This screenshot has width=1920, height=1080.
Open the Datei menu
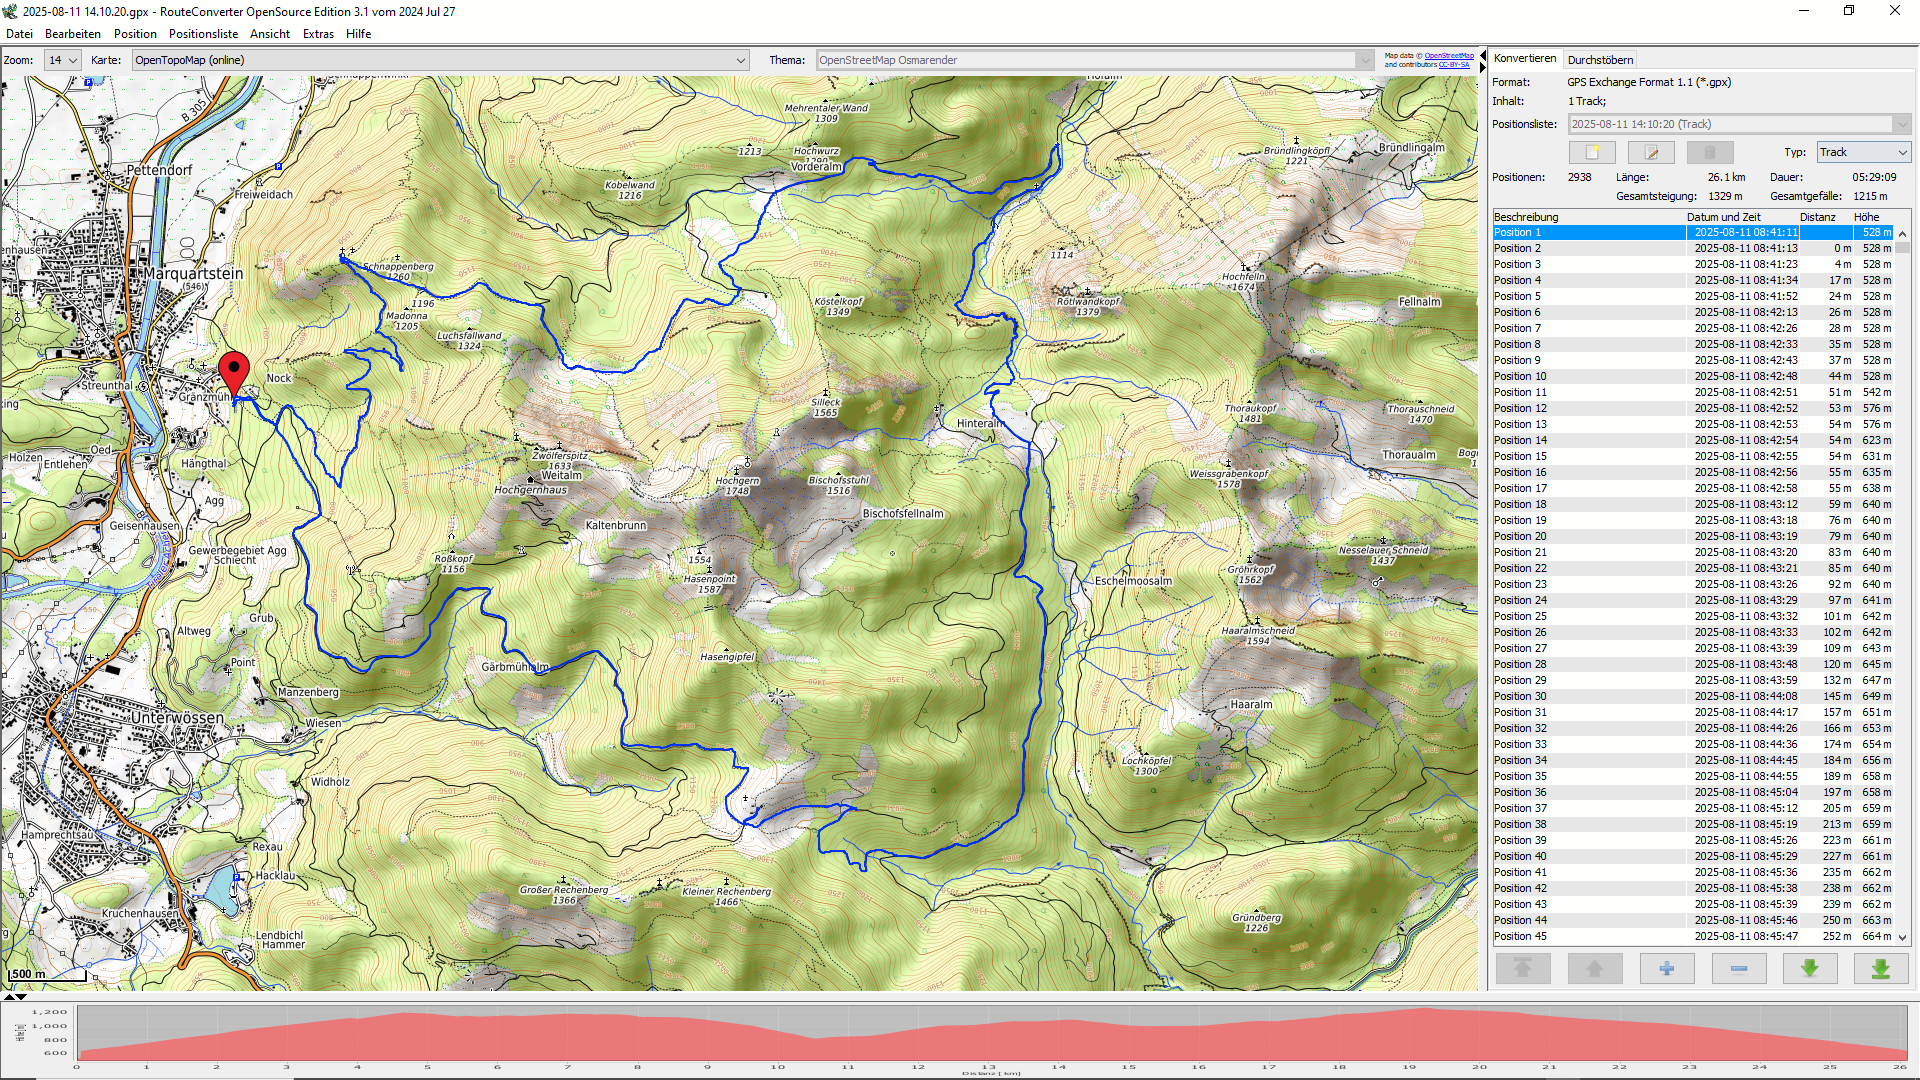click(19, 34)
